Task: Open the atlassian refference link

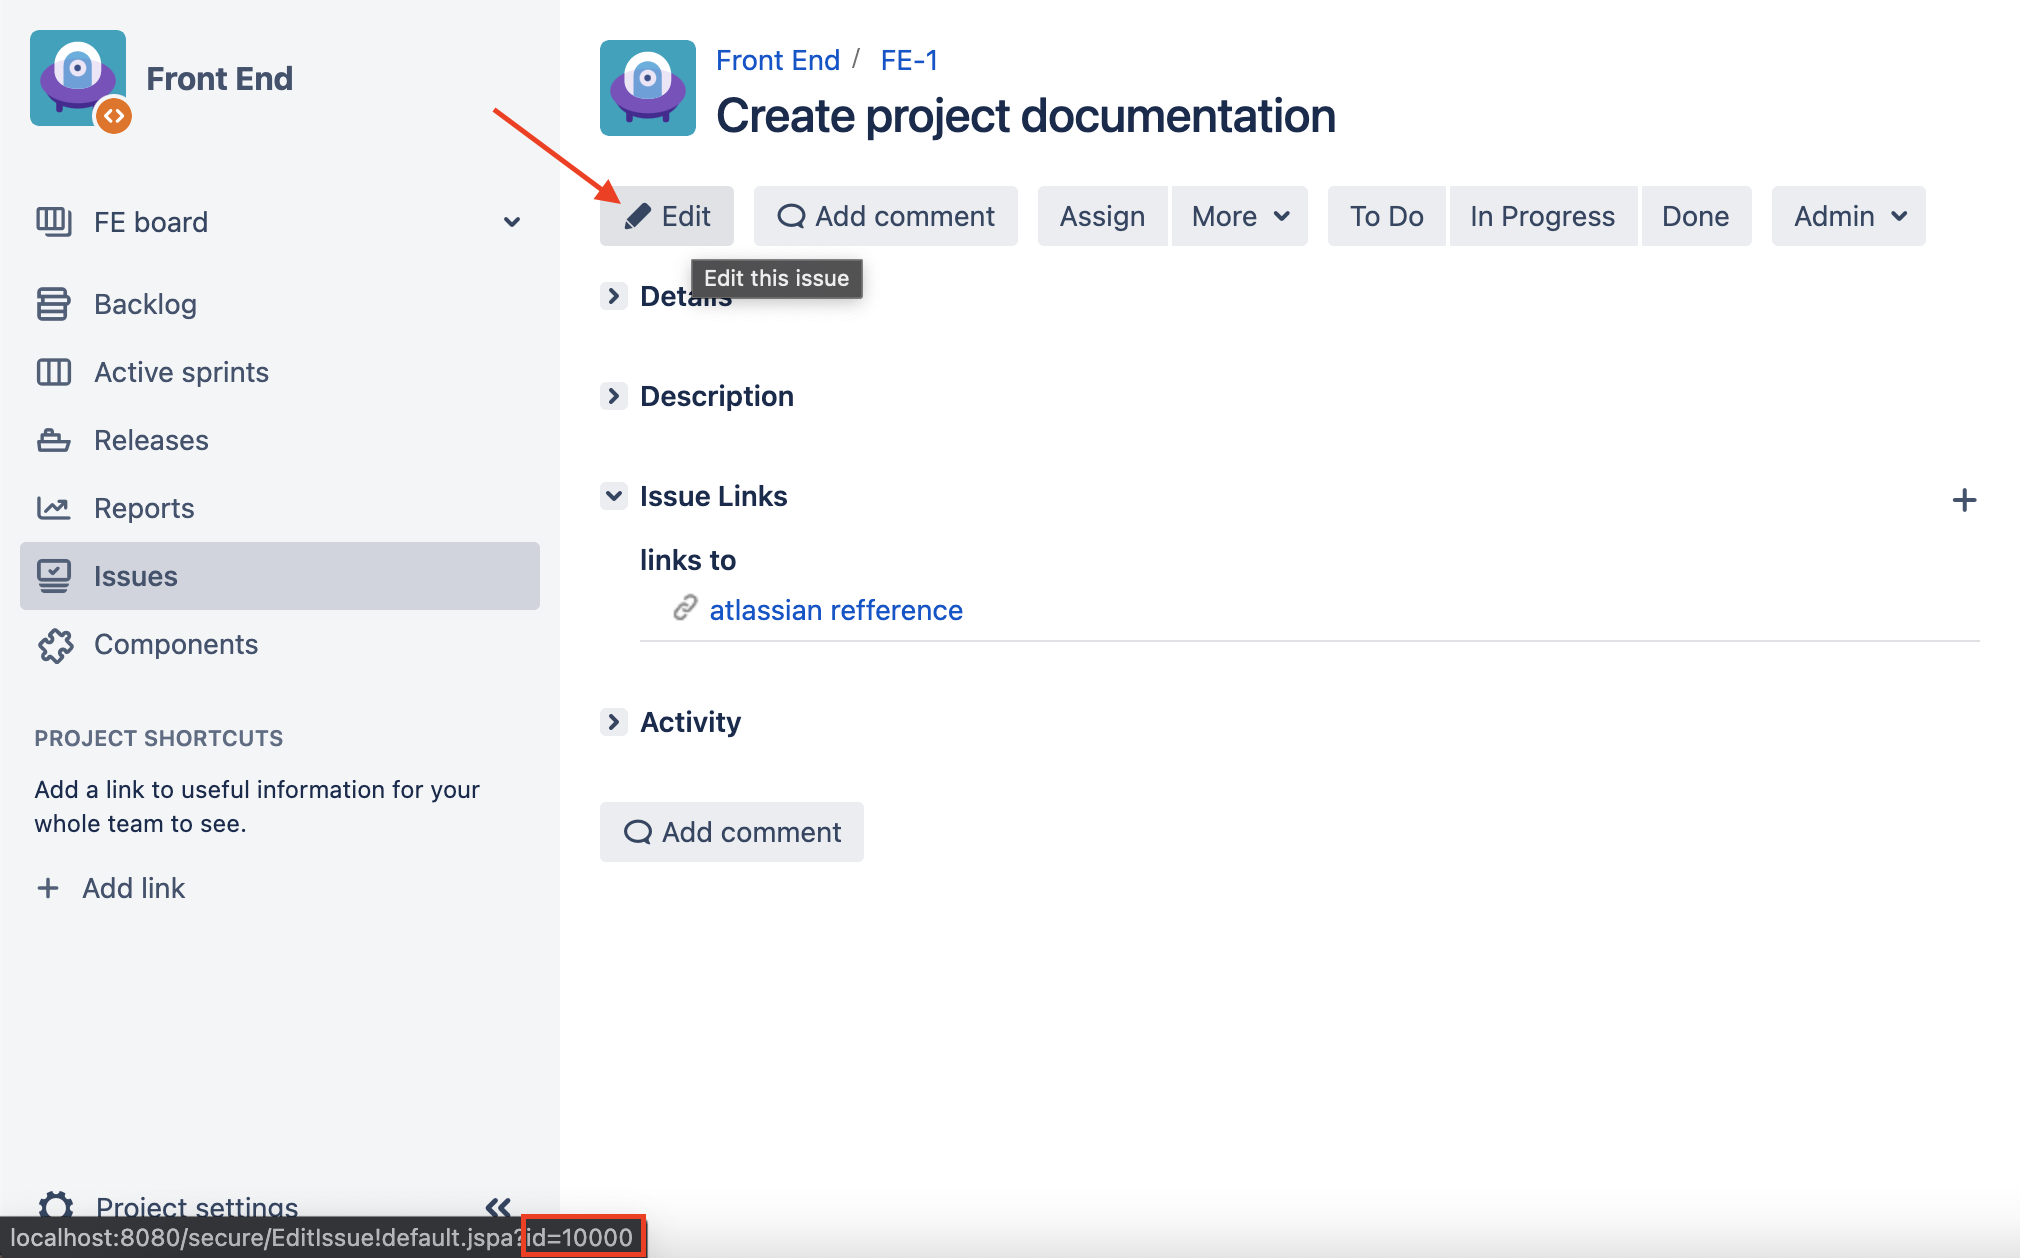Action: [x=836, y=610]
